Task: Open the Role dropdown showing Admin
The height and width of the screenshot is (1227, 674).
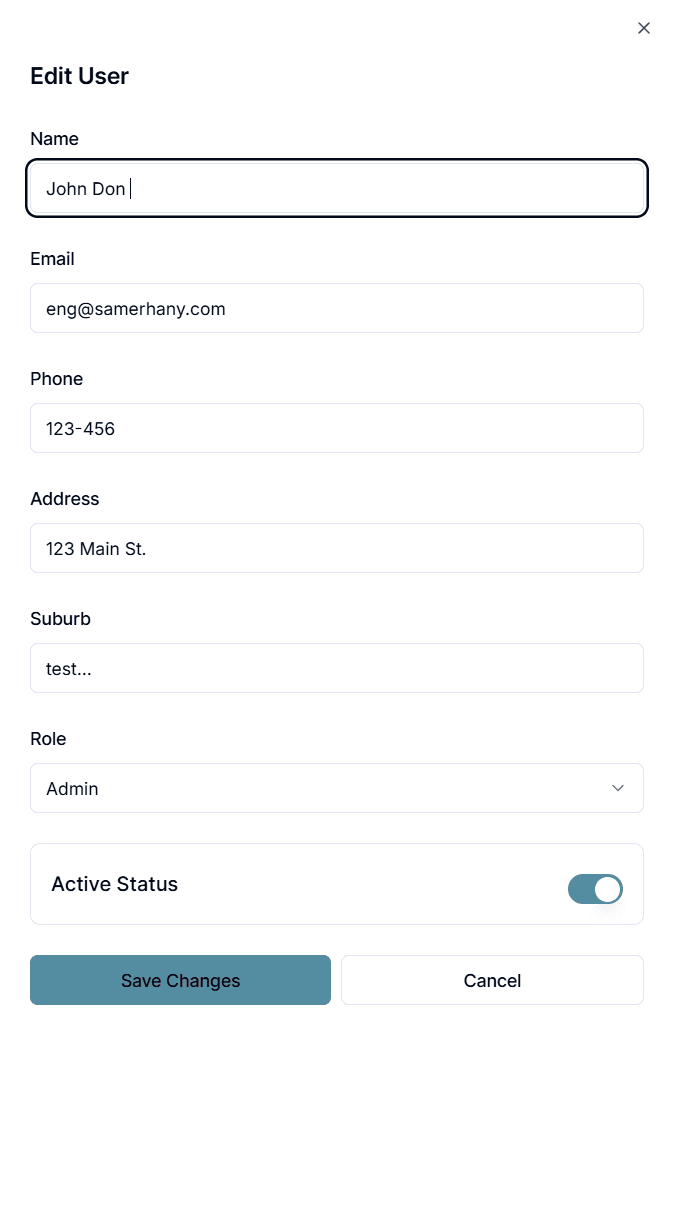Action: click(x=336, y=788)
